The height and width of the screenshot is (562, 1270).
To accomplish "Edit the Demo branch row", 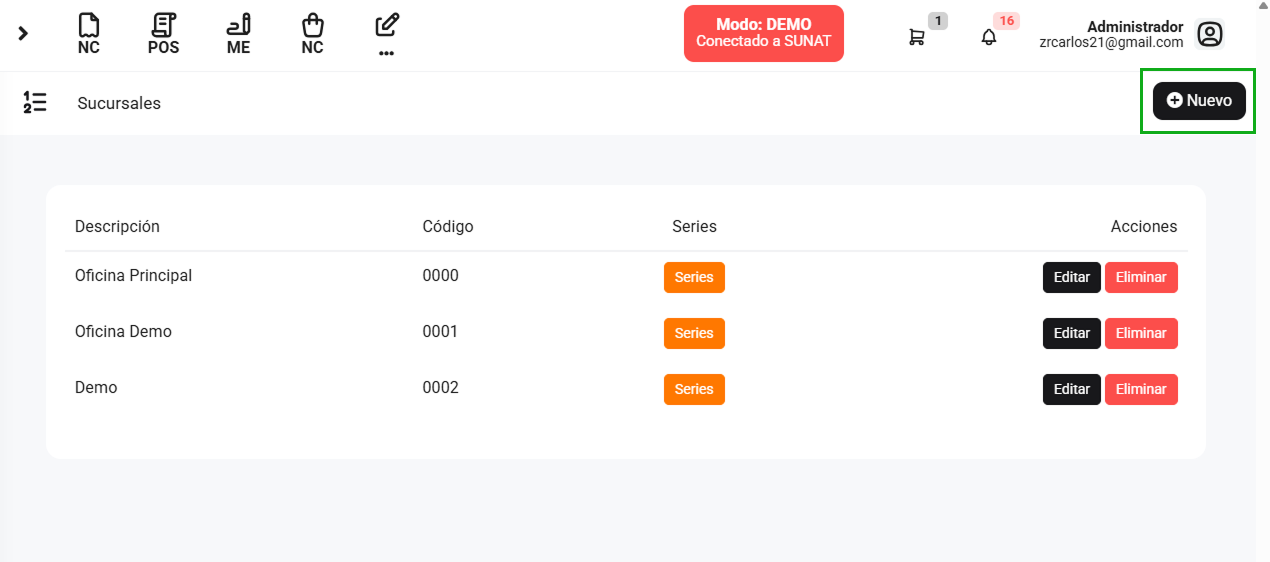I will coord(1072,389).
